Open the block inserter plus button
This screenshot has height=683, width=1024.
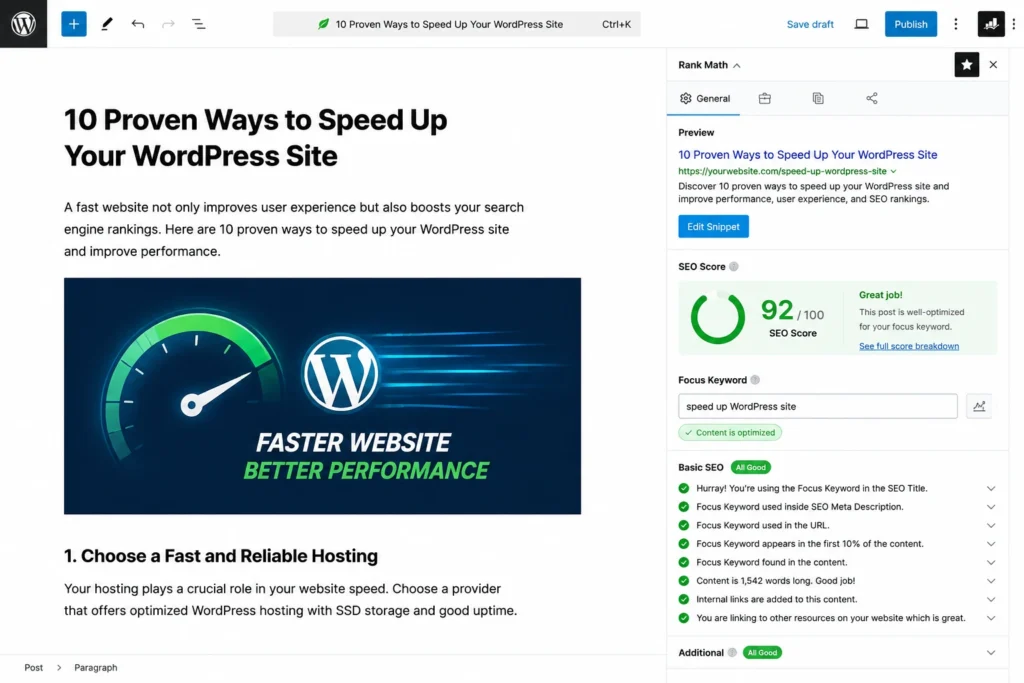coord(74,24)
